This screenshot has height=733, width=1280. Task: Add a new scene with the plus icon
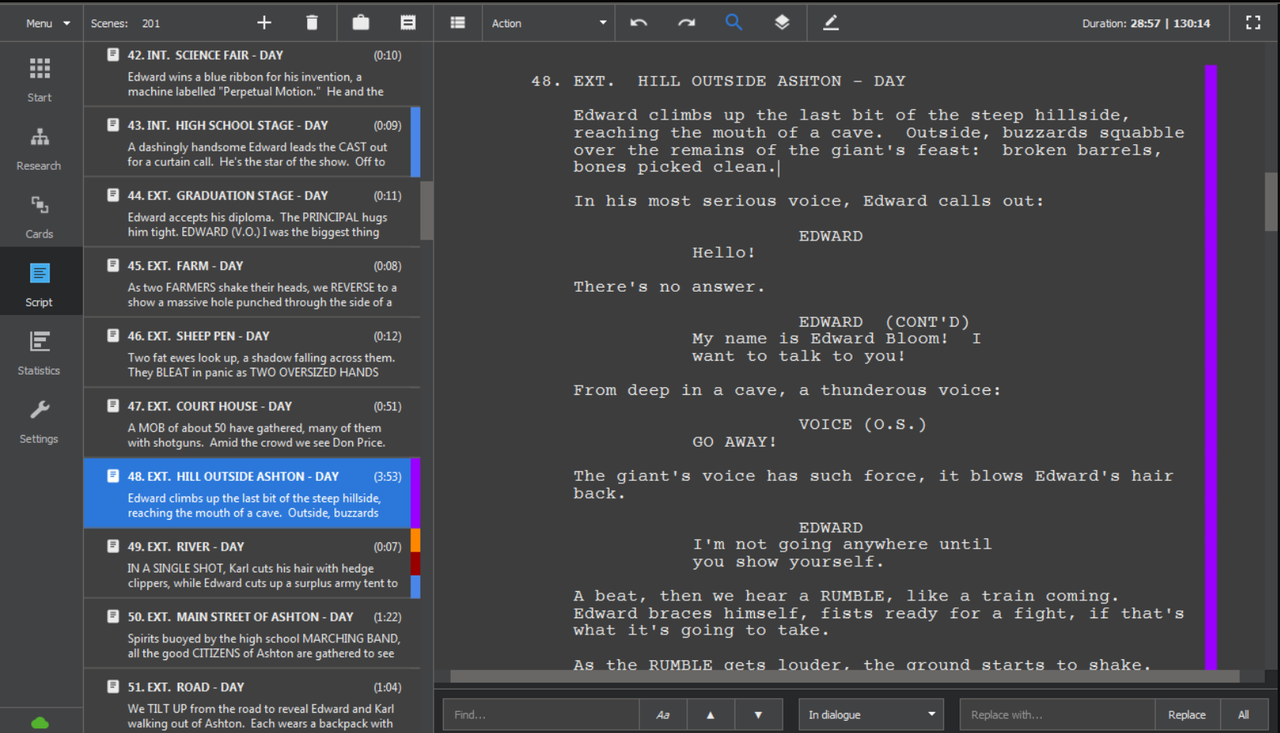[263, 21]
